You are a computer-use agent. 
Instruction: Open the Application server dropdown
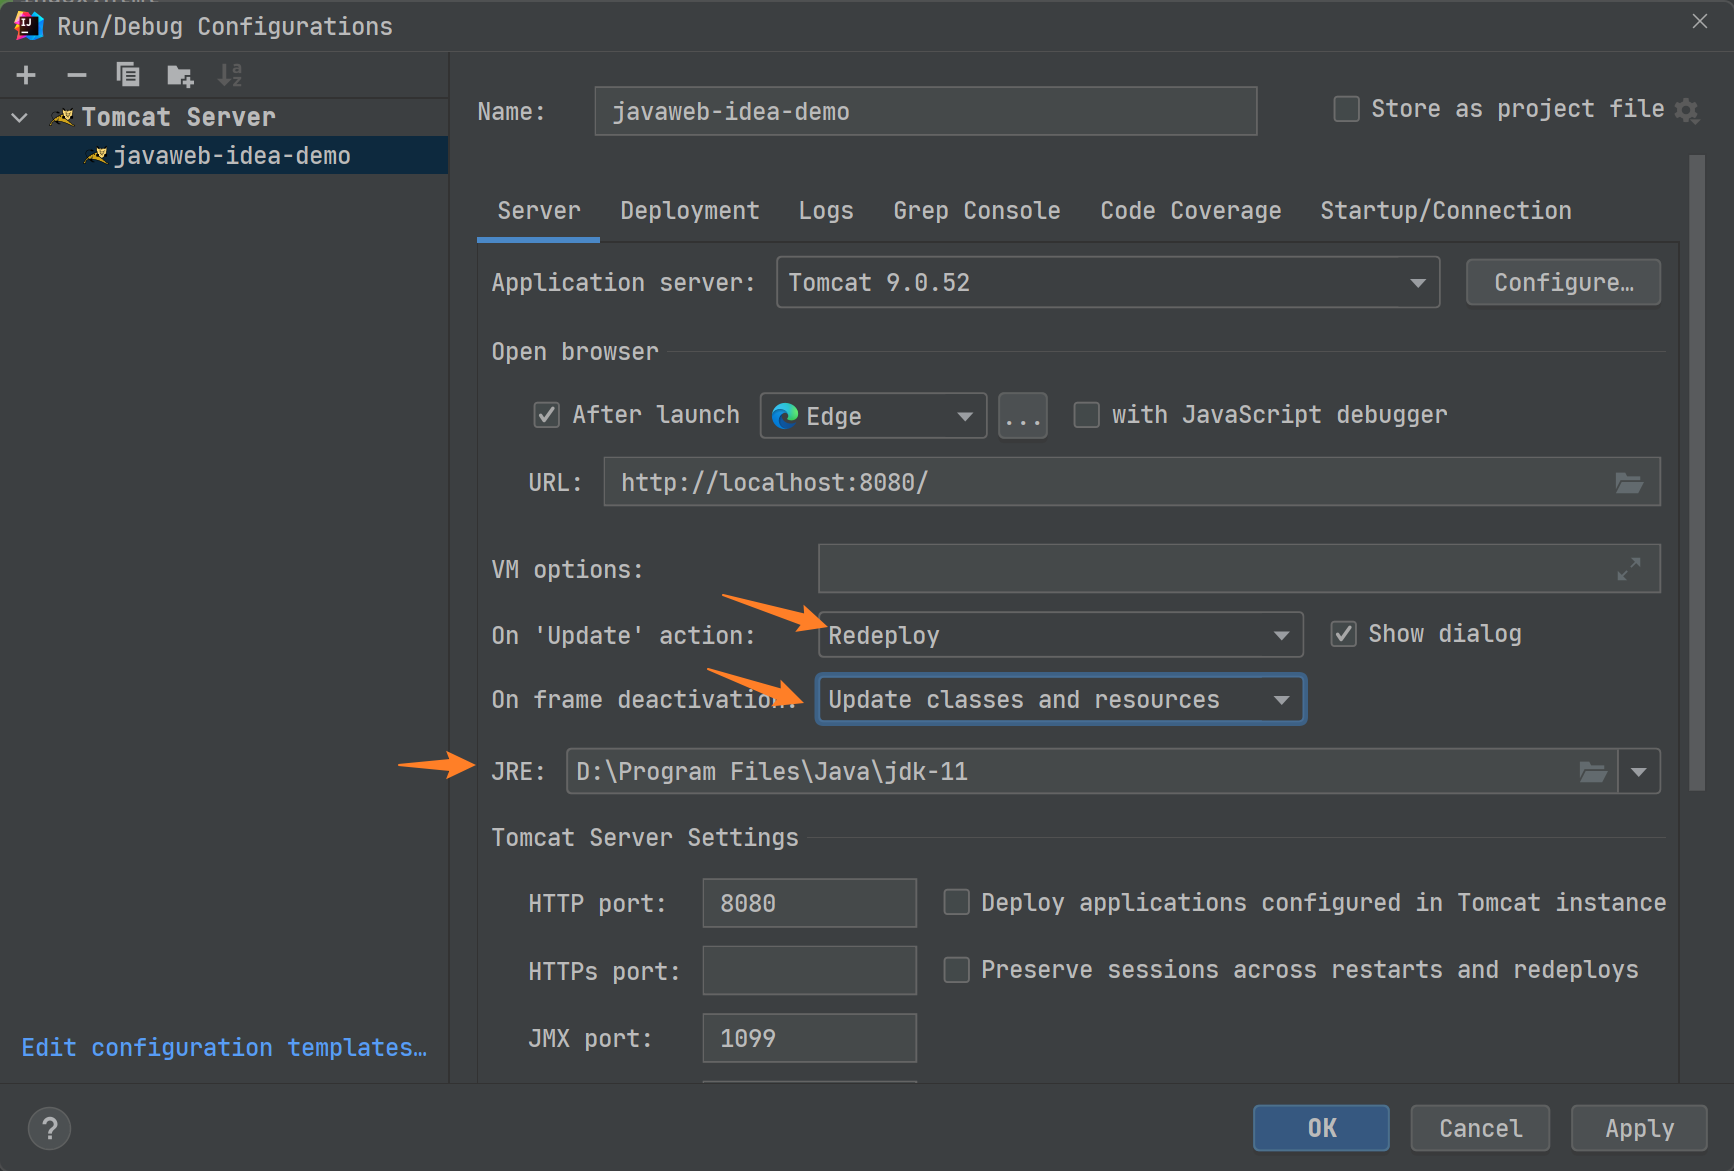(x=1418, y=283)
